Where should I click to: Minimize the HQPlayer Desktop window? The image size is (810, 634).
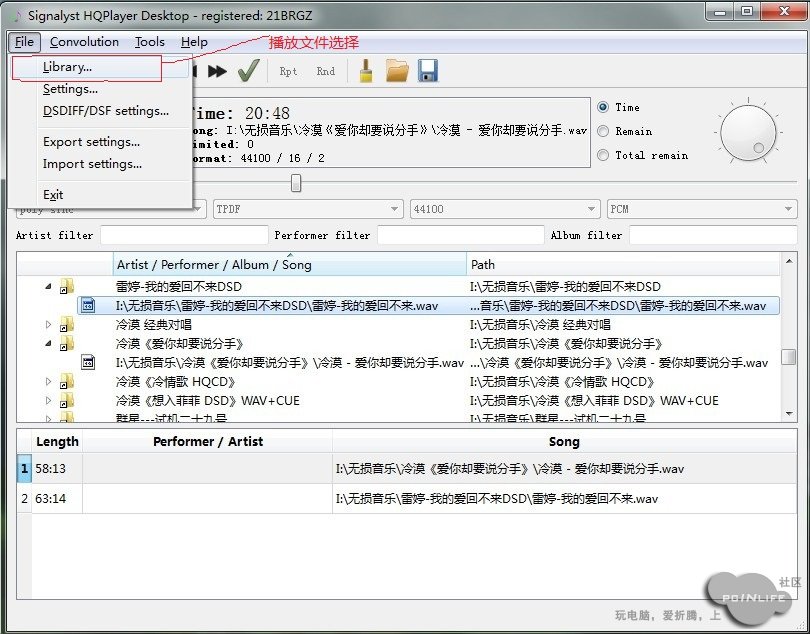coord(720,11)
